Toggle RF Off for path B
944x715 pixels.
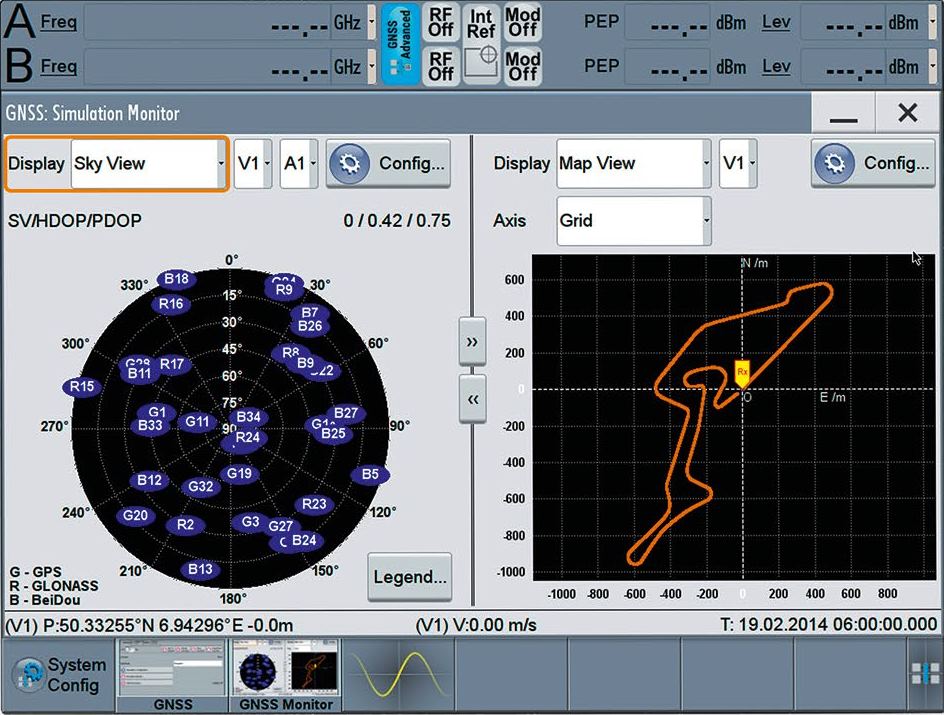(441, 67)
